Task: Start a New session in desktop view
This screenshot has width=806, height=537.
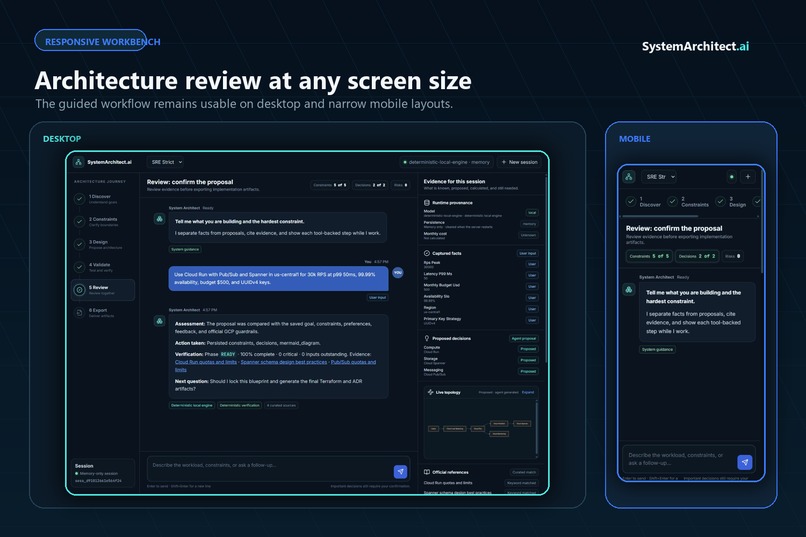Action: coord(520,162)
